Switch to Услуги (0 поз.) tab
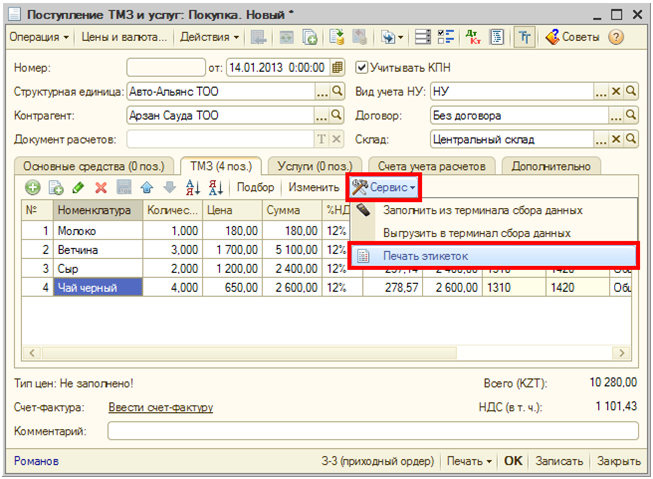Image resolution: width=653 pixels, height=479 pixels. click(313, 165)
